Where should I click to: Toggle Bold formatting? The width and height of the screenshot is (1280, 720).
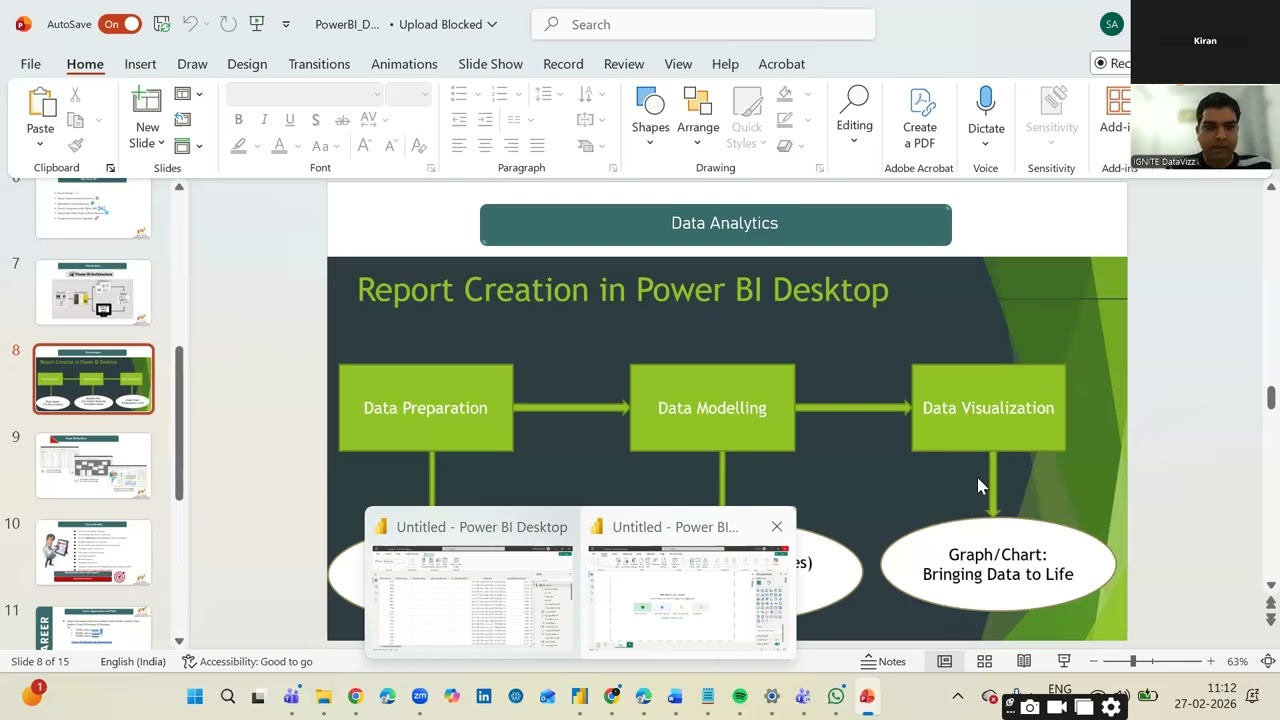238,119
